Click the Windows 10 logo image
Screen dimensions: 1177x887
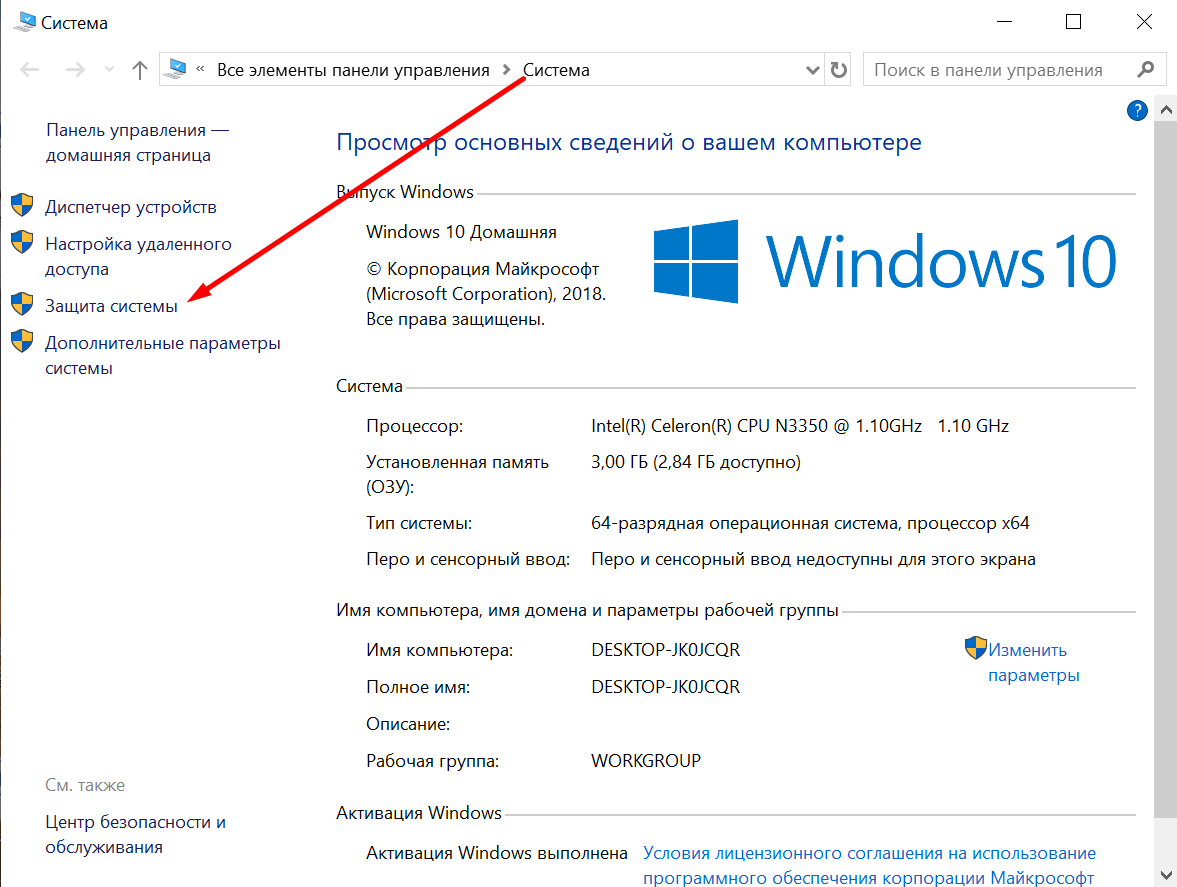tap(884, 261)
